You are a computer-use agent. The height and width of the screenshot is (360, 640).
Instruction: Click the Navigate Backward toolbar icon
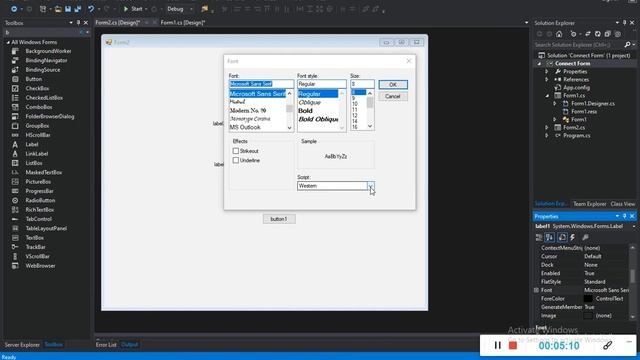(x=14, y=9)
